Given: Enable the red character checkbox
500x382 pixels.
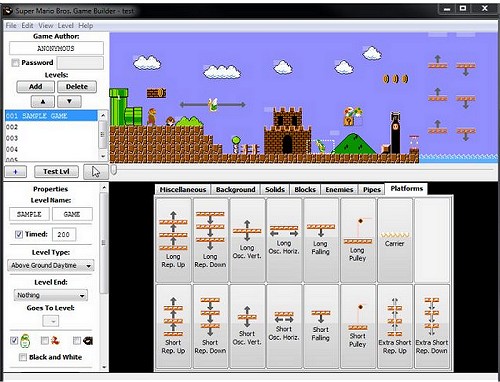Looking at the screenshot, I should [44, 340].
